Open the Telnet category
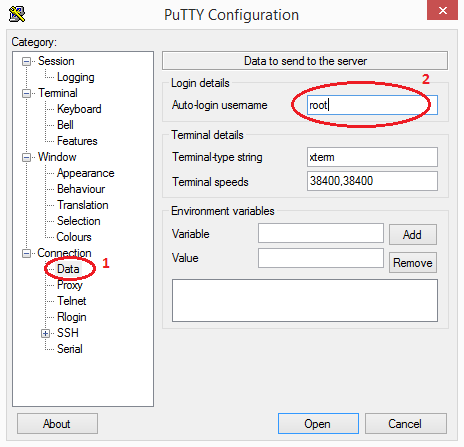The image size is (464, 447). tap(72, 301)
